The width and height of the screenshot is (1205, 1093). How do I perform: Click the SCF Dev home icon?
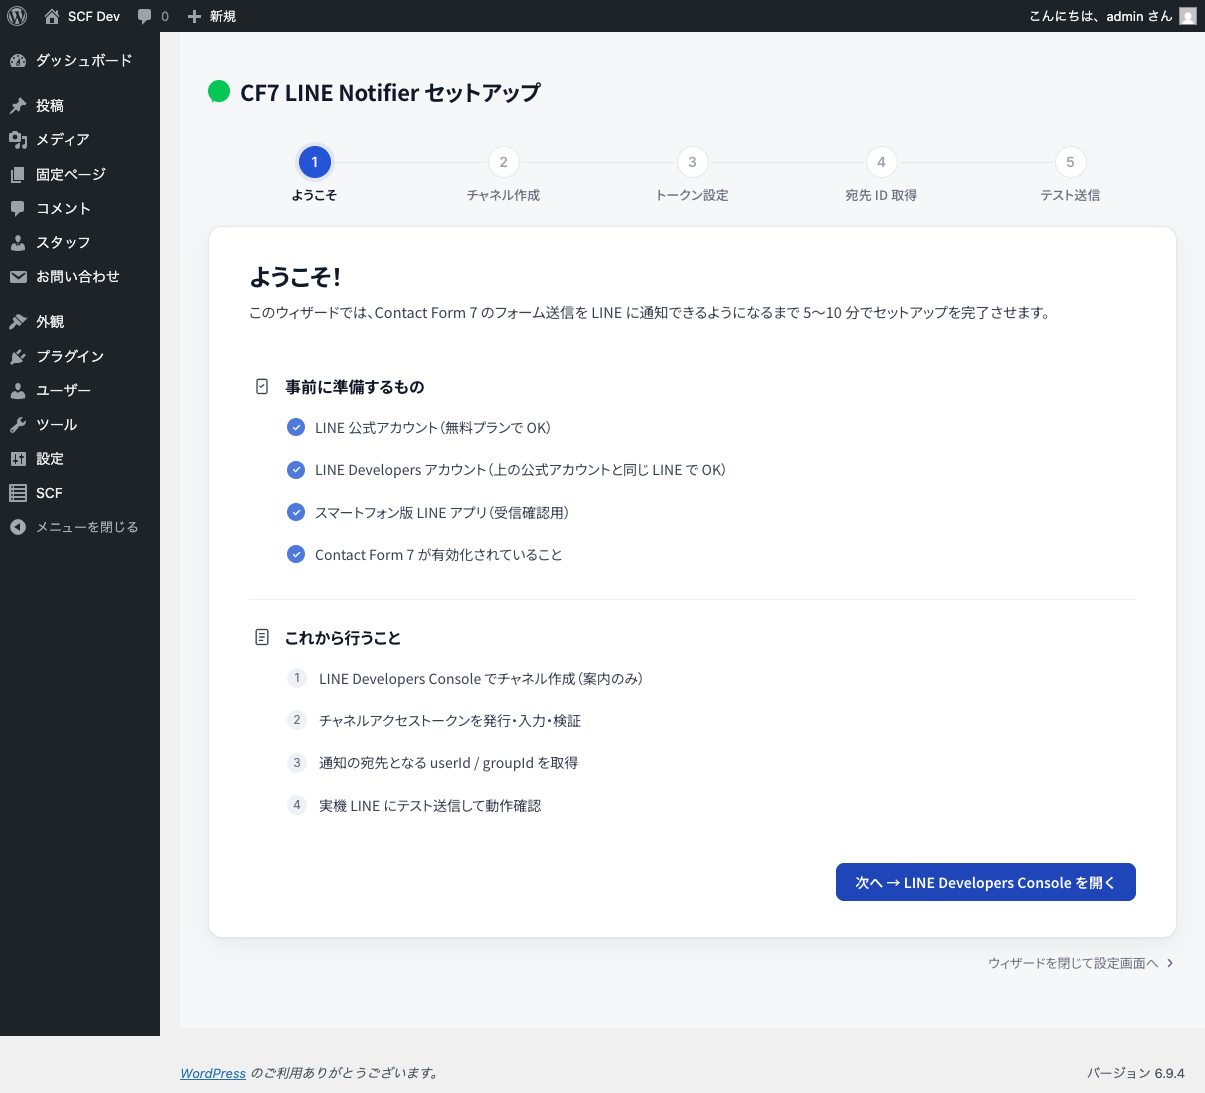(x=52, y=16)
